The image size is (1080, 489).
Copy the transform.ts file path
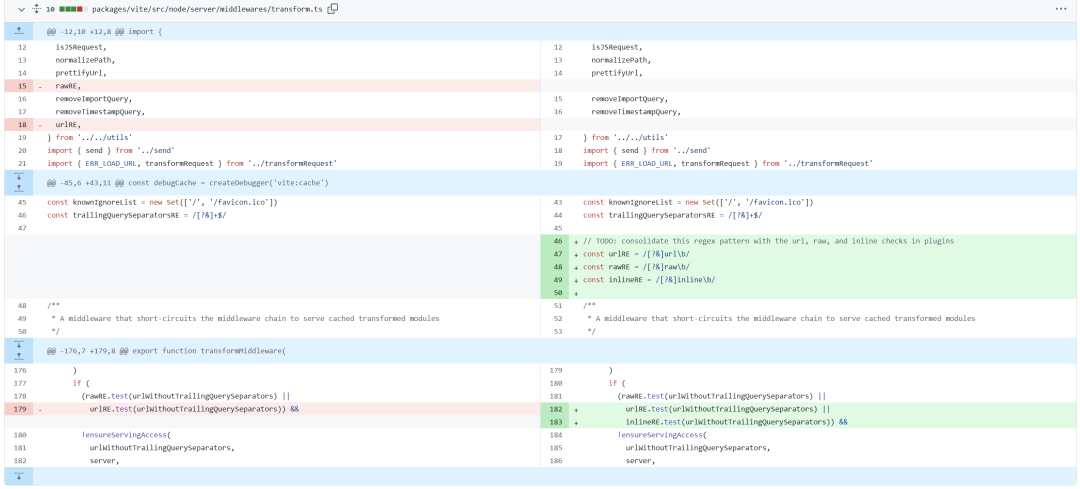(x=333, y=9)
